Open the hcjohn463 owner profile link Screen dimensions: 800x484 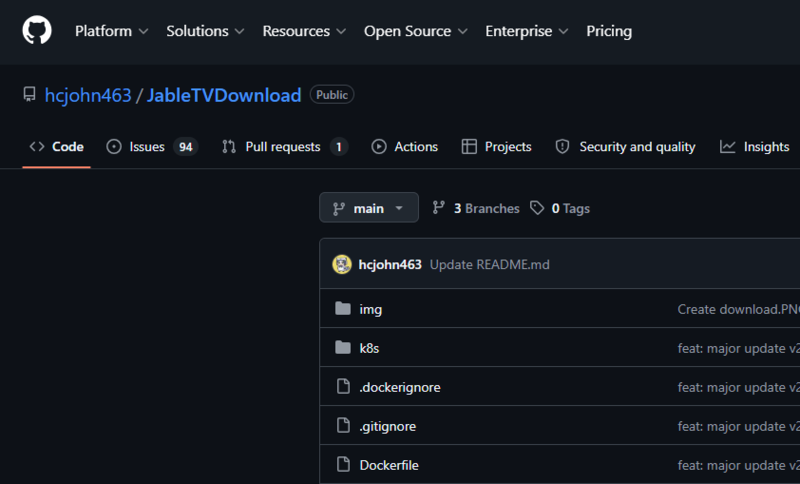click(88, 95)
